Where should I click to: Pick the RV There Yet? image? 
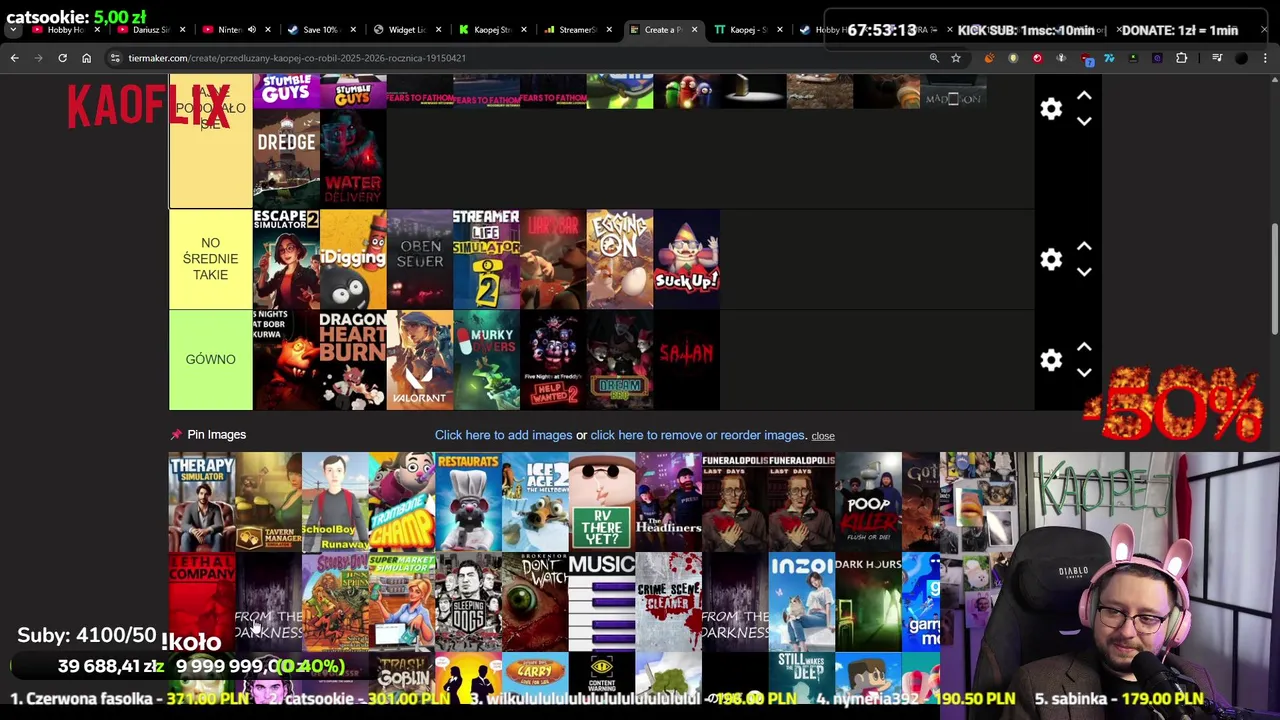[x=602, y=502]
